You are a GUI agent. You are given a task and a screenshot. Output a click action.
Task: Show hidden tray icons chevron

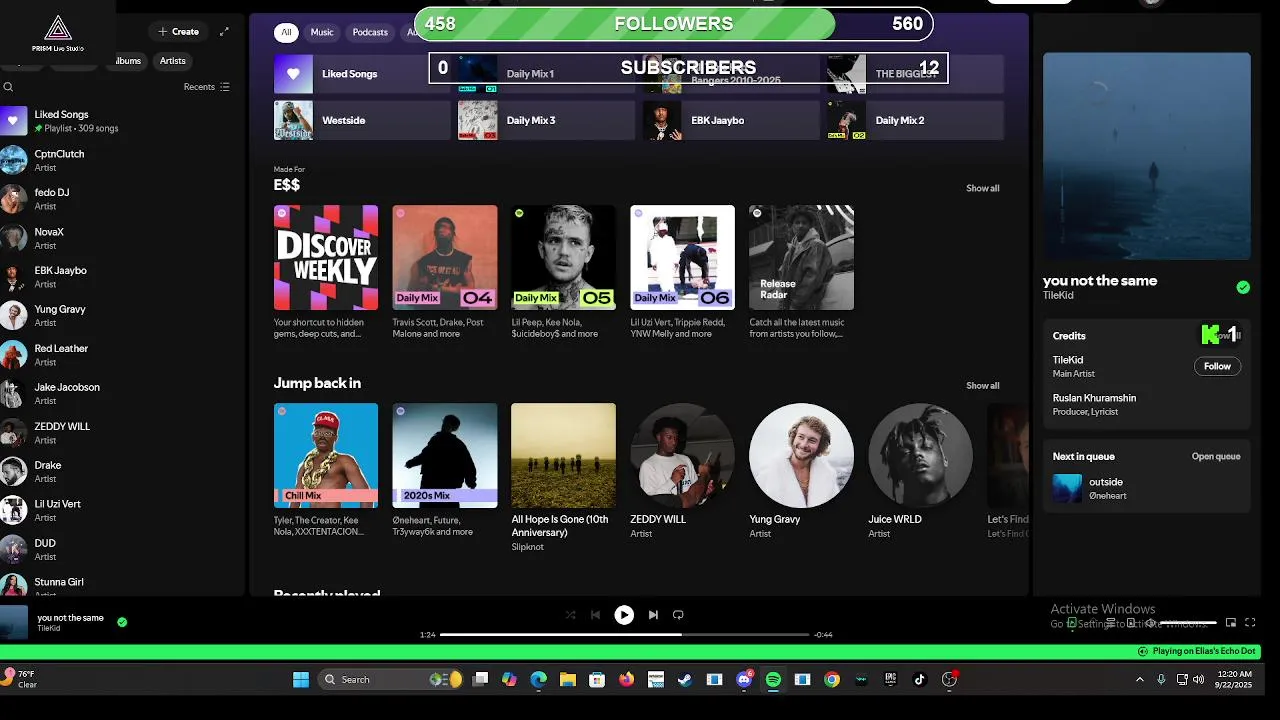click(x=1139, y=680)
